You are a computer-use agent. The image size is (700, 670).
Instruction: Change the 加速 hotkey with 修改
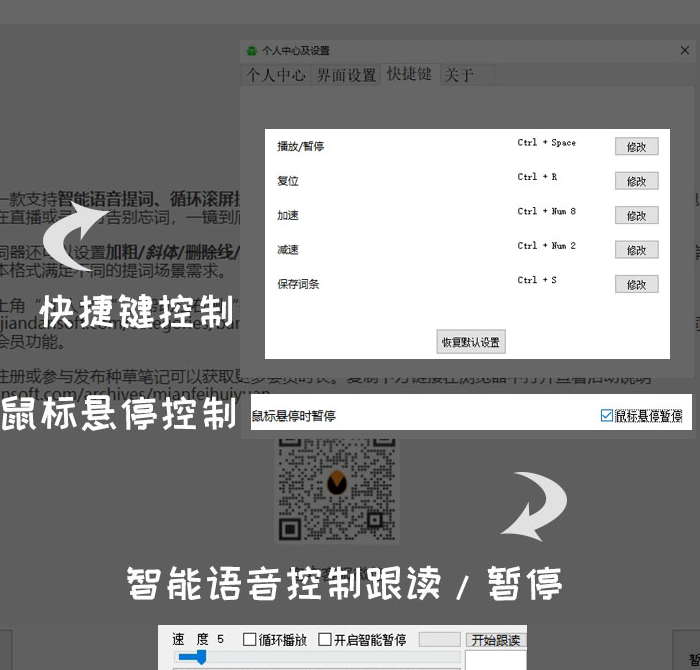coord(636,215)
